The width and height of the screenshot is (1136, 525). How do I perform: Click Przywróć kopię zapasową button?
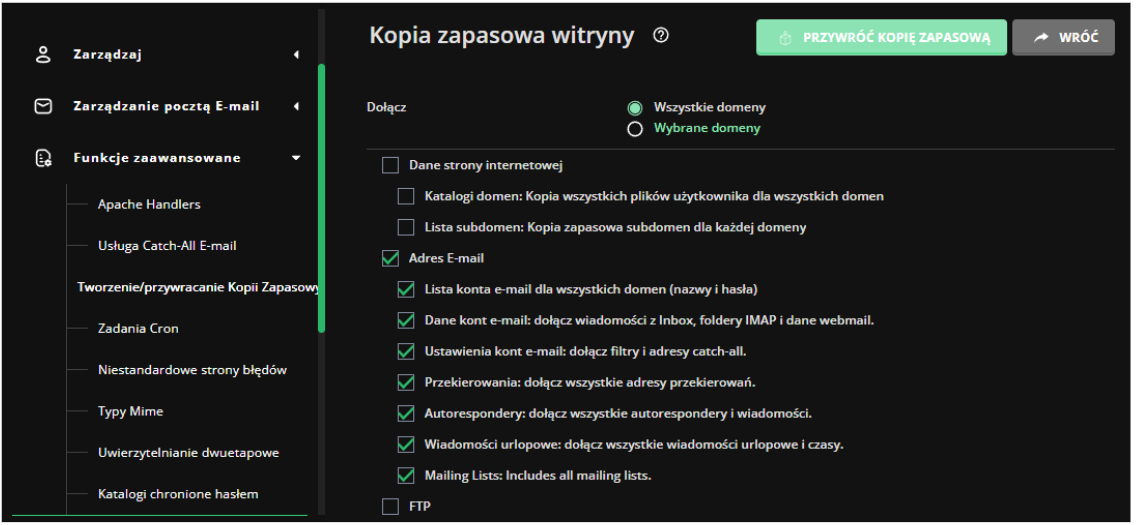pos(881,38)
